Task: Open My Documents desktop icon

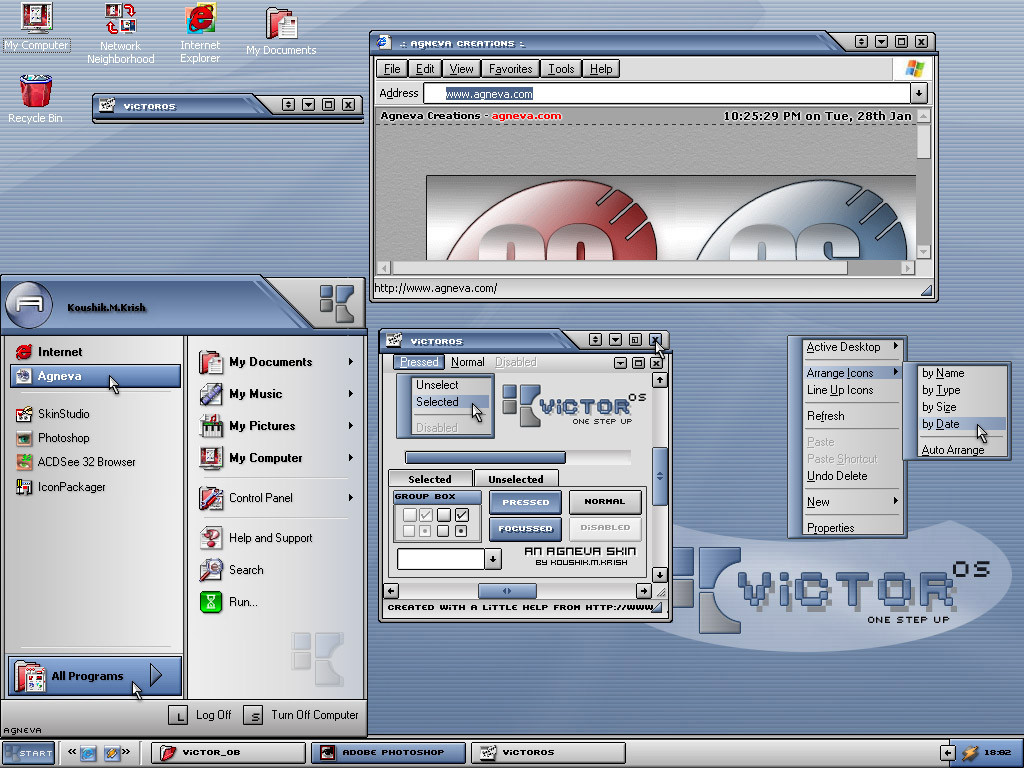Action: tap(281, 32)
